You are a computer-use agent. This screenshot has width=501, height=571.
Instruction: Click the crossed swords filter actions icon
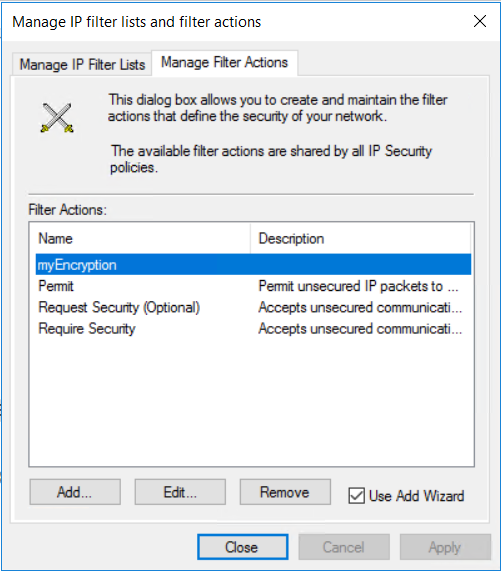(57, 118)
